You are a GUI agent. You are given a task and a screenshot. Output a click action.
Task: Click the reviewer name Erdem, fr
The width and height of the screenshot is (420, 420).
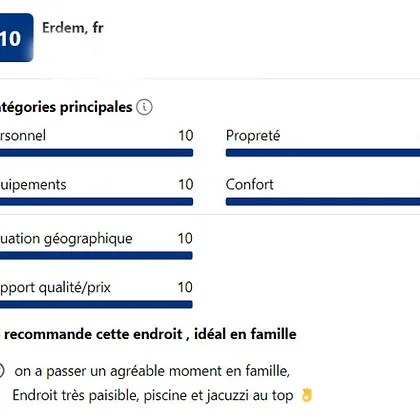pos(73,28)
